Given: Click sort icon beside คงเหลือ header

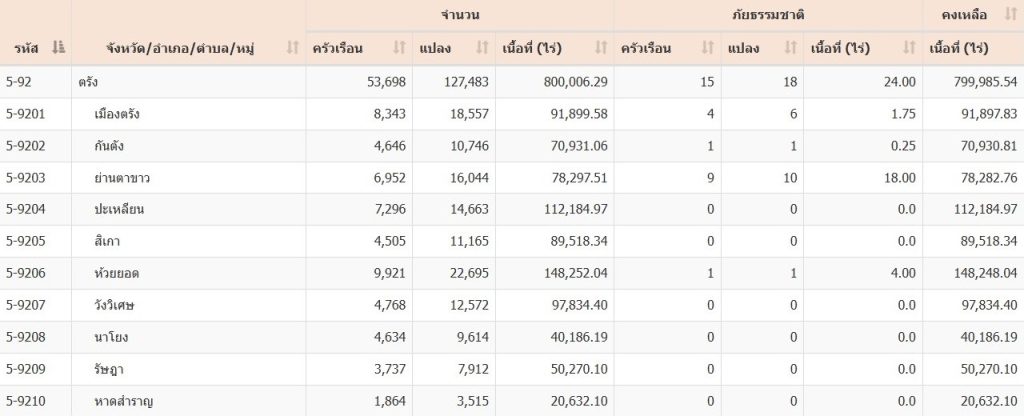Looking at the screenshot, I should tap(1011, 15).
